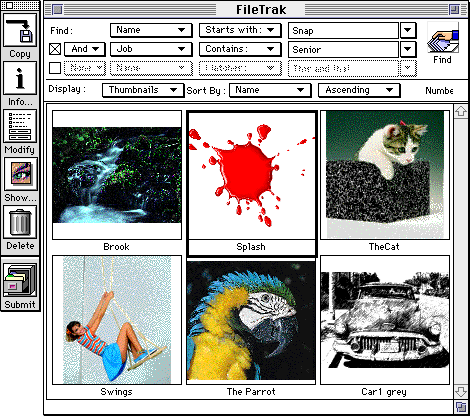This screenshot has width=470, height=416.
Task: Run the search with the Find icon
Action: pyautogui.click(x=443, y=38)
